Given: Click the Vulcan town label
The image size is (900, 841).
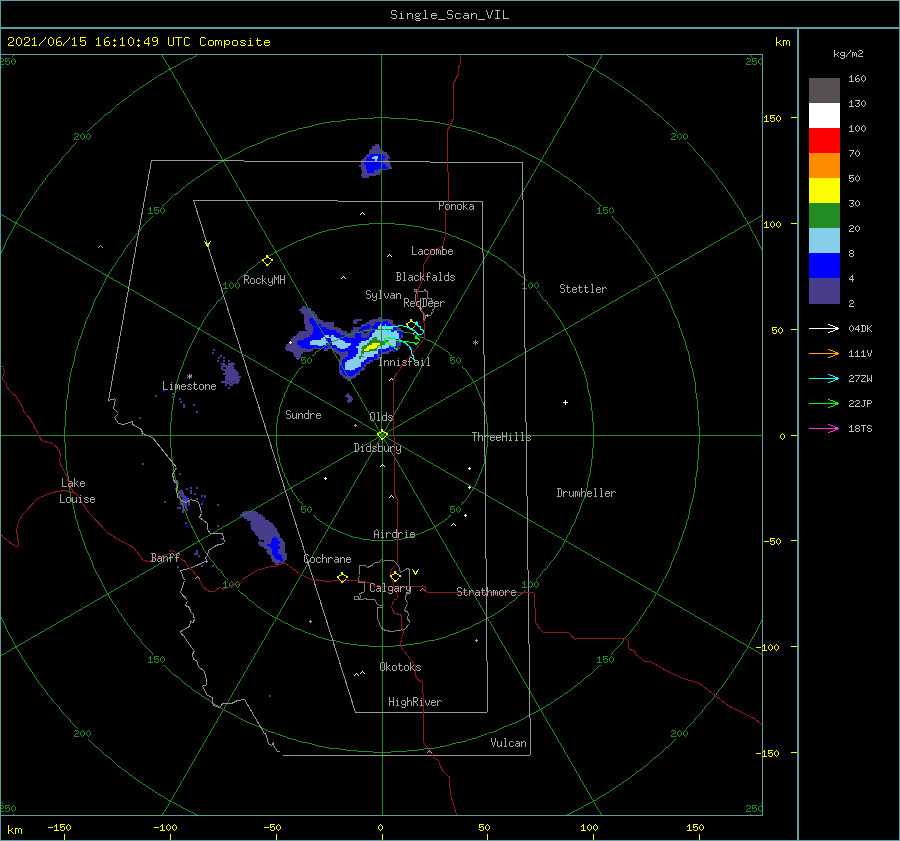Looking at the screenshot, I should 509,743.
